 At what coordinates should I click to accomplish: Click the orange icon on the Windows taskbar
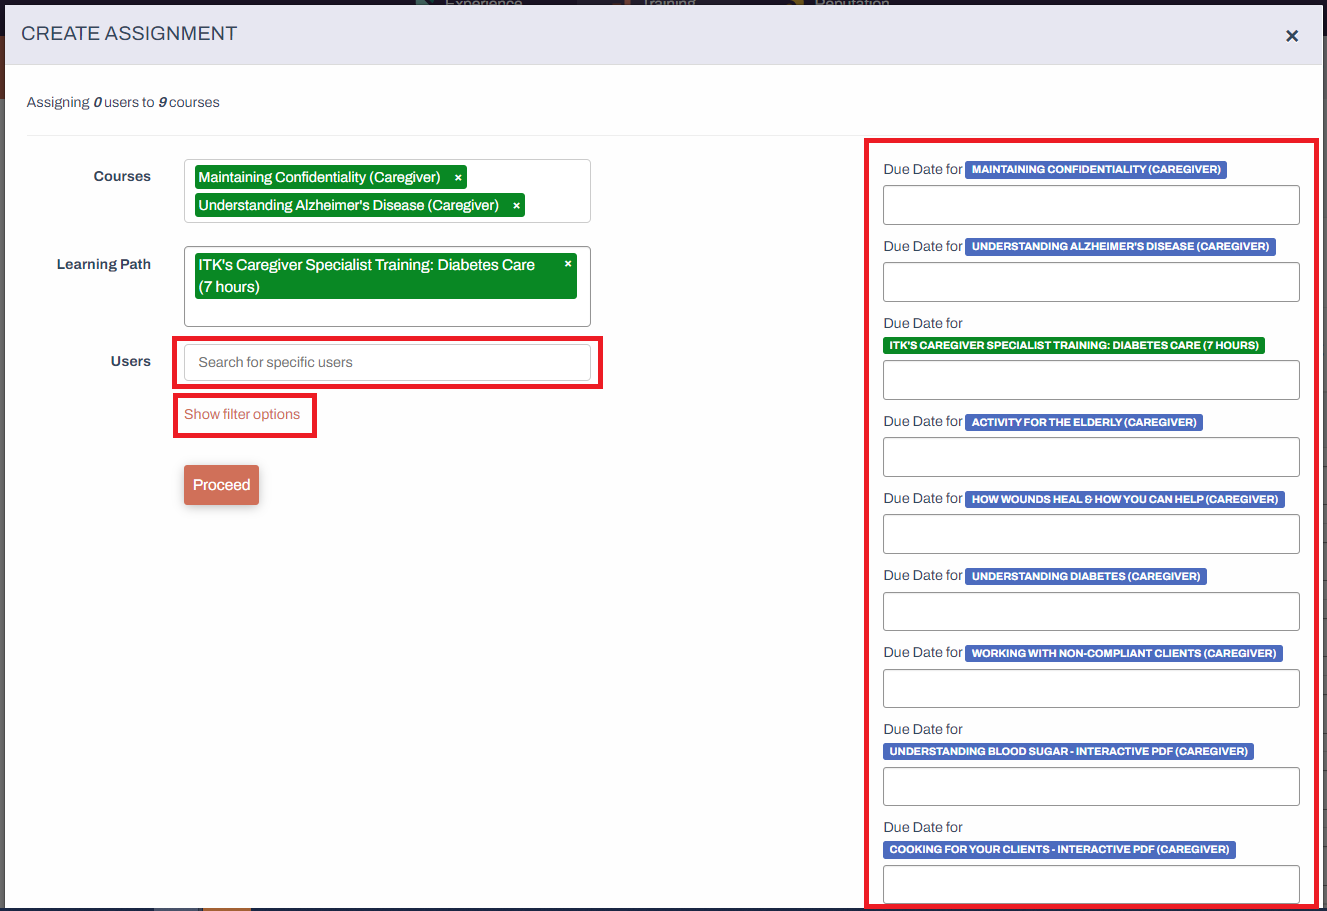225,905
